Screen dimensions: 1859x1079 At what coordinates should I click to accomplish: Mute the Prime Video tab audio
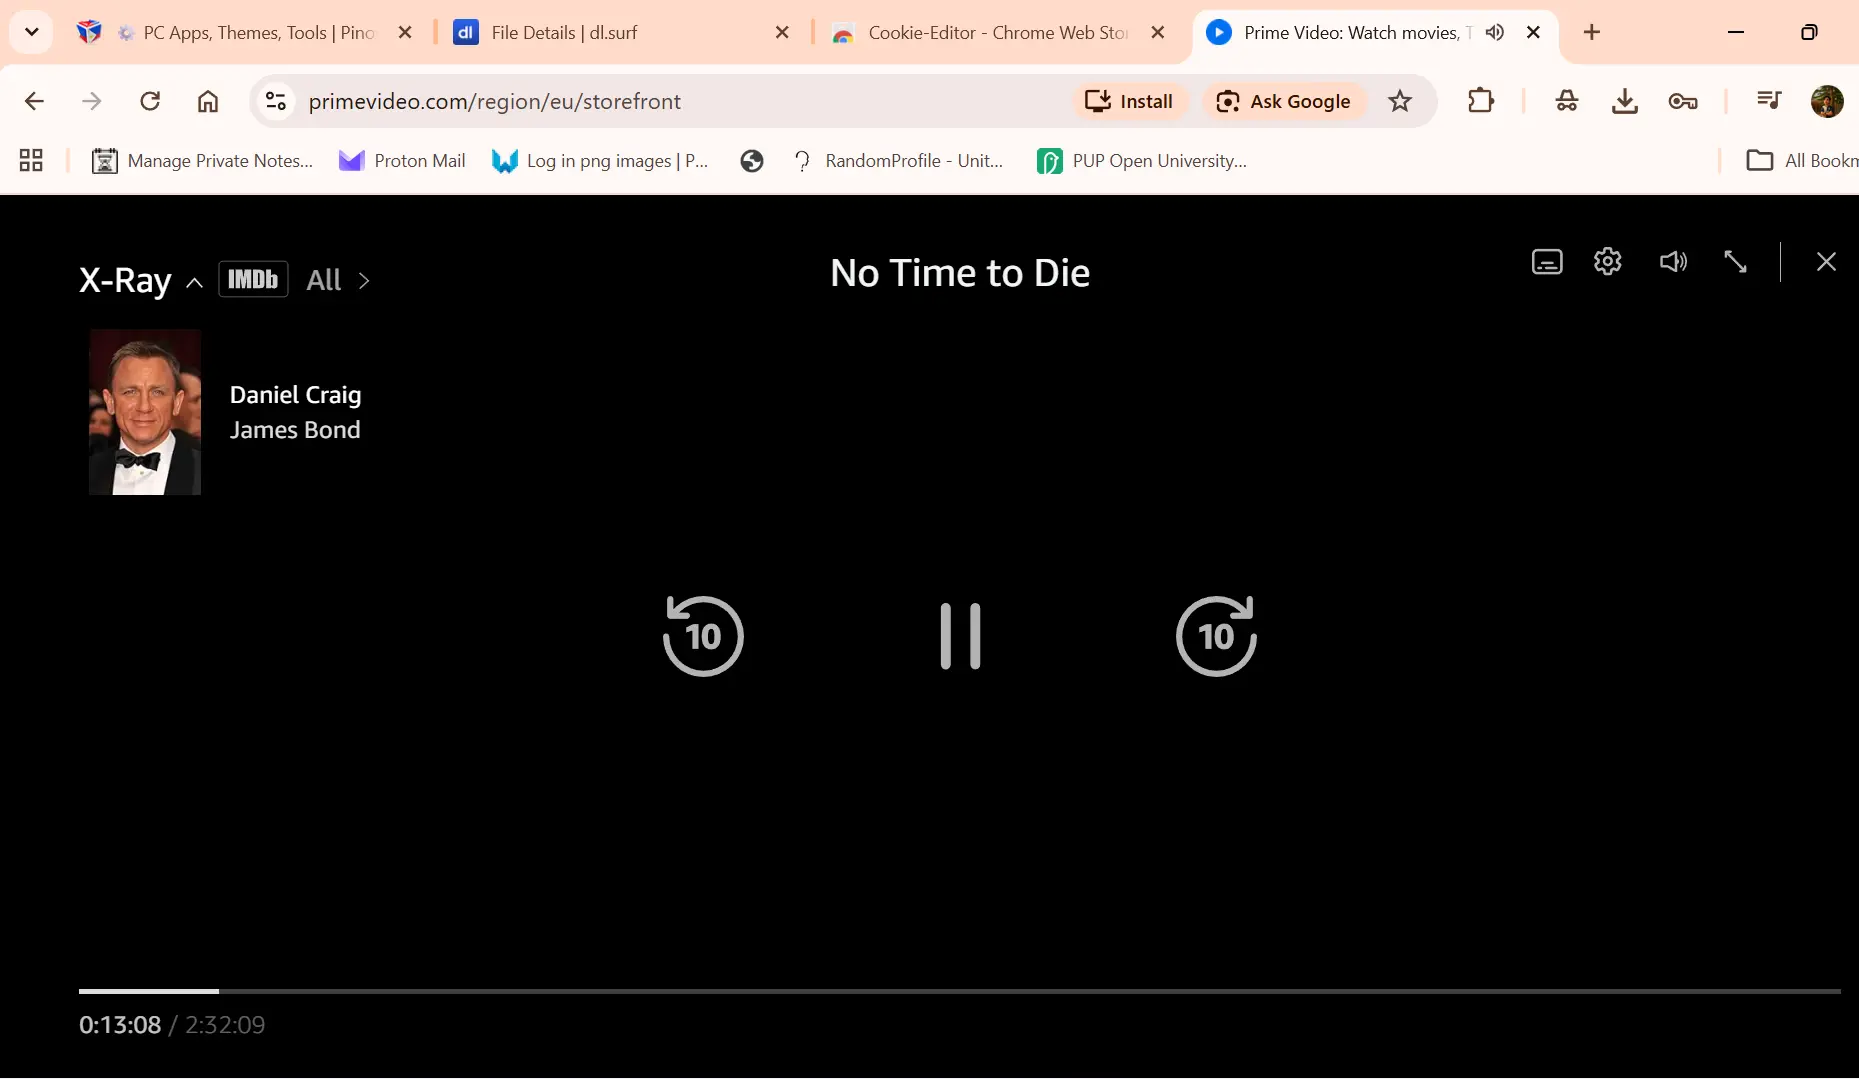[x=1495, y=33]
